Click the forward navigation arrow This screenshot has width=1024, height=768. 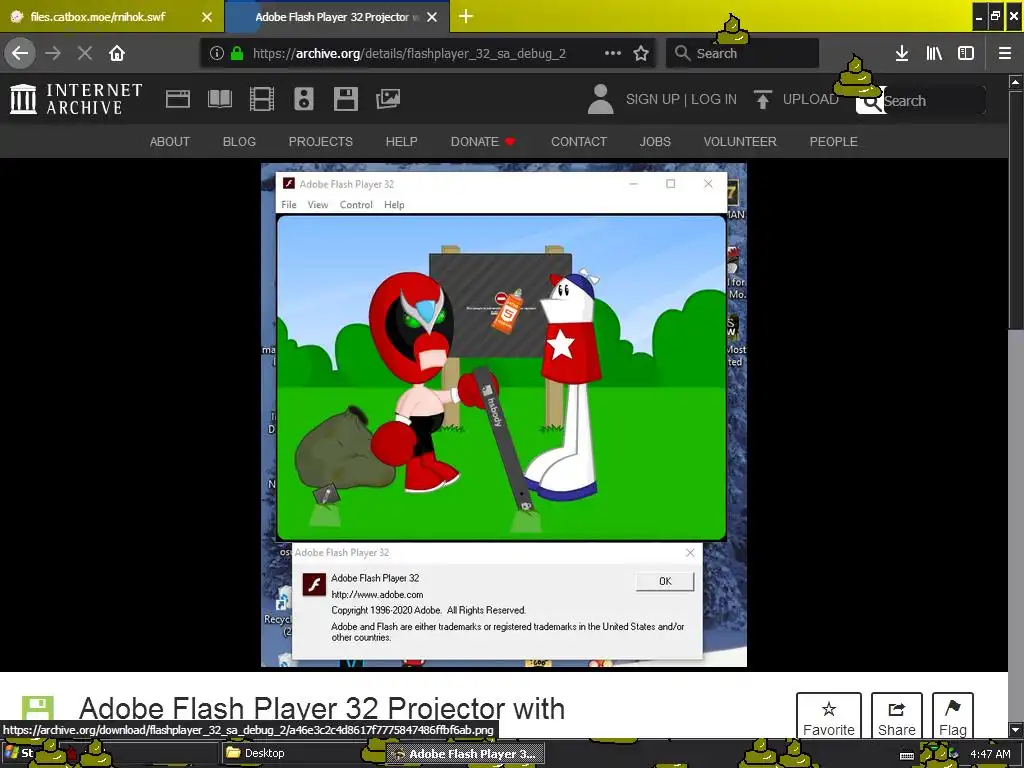[53, 53]
